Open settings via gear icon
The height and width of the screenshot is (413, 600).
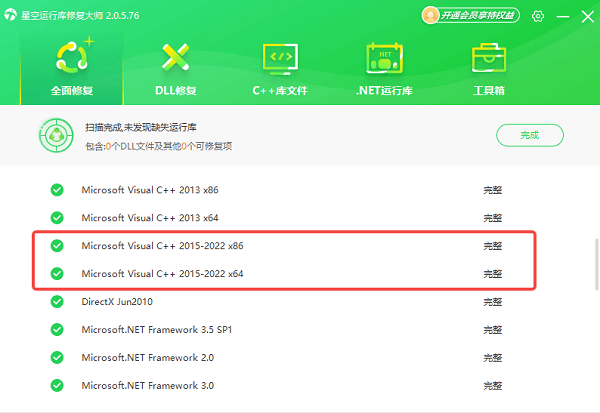(538, 16)
